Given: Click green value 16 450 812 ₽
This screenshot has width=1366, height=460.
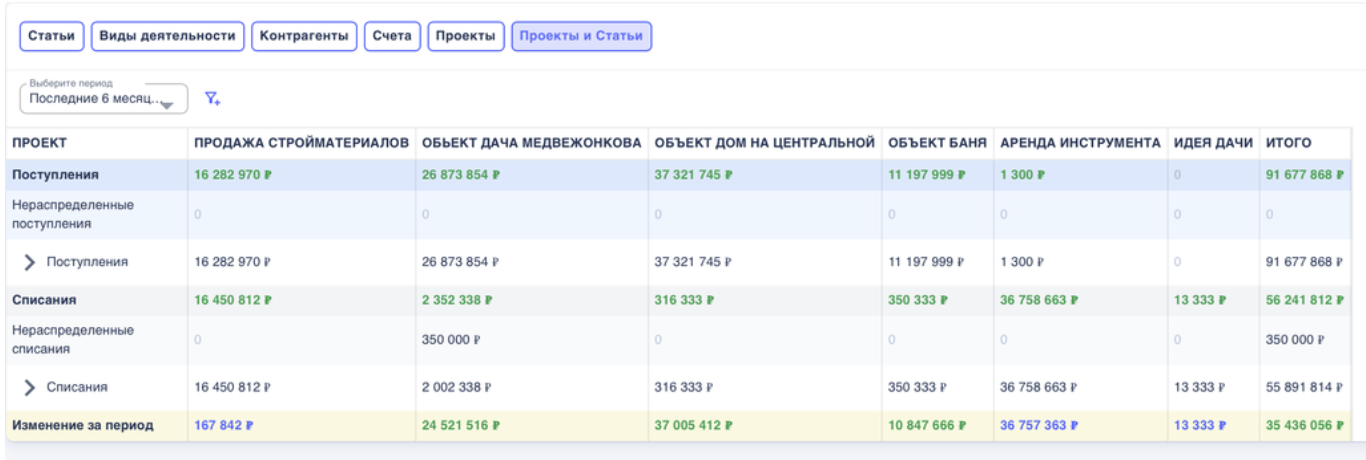Looking at the screenshot, I should click(233, 299).
